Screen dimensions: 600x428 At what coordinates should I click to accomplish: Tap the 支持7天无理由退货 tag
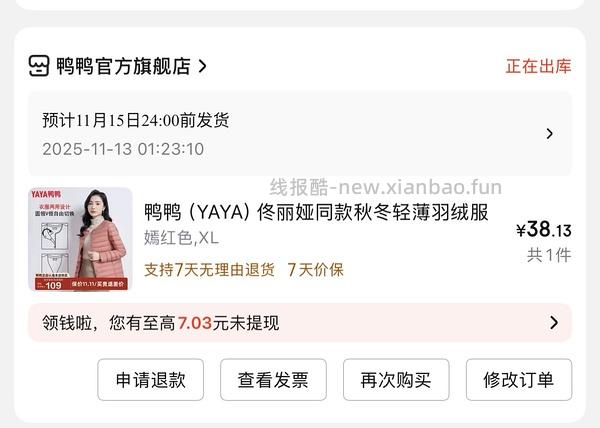209,270
